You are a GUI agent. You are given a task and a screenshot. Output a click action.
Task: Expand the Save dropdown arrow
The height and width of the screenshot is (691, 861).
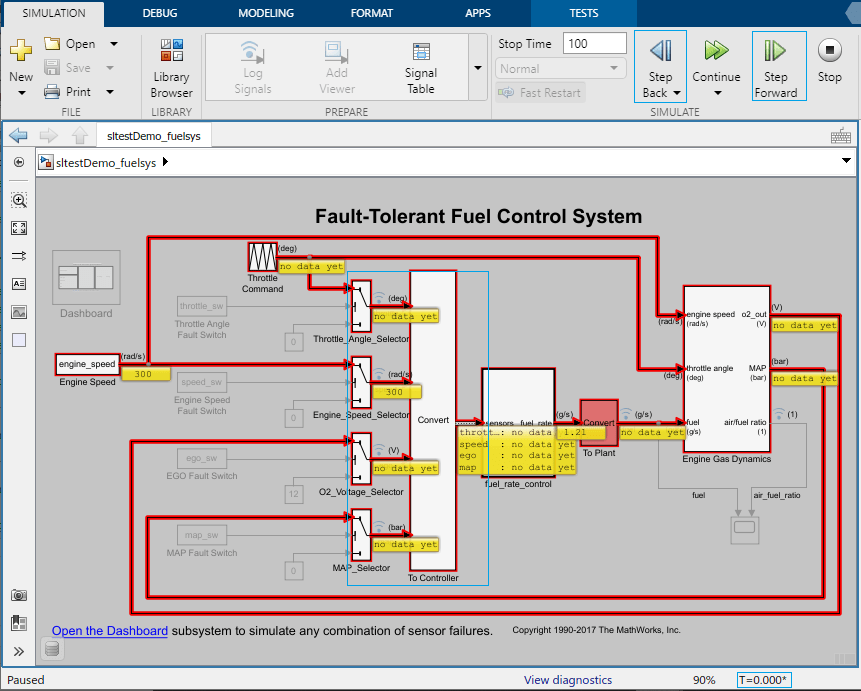(110, 68)
